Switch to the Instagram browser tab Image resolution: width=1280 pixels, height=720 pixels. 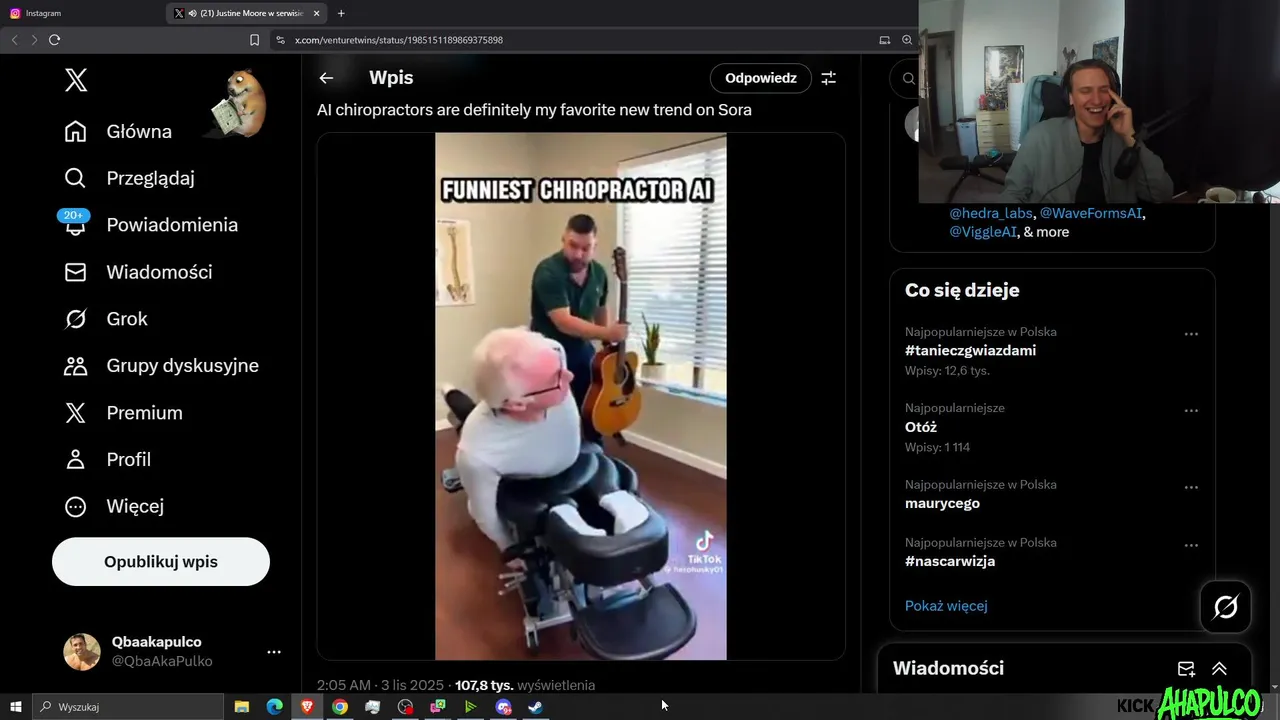(82, 13)
